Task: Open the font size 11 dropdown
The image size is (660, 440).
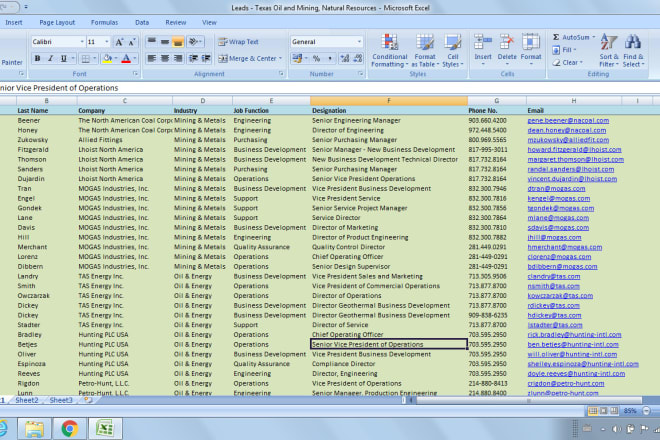Action: (x=106, y=42)
